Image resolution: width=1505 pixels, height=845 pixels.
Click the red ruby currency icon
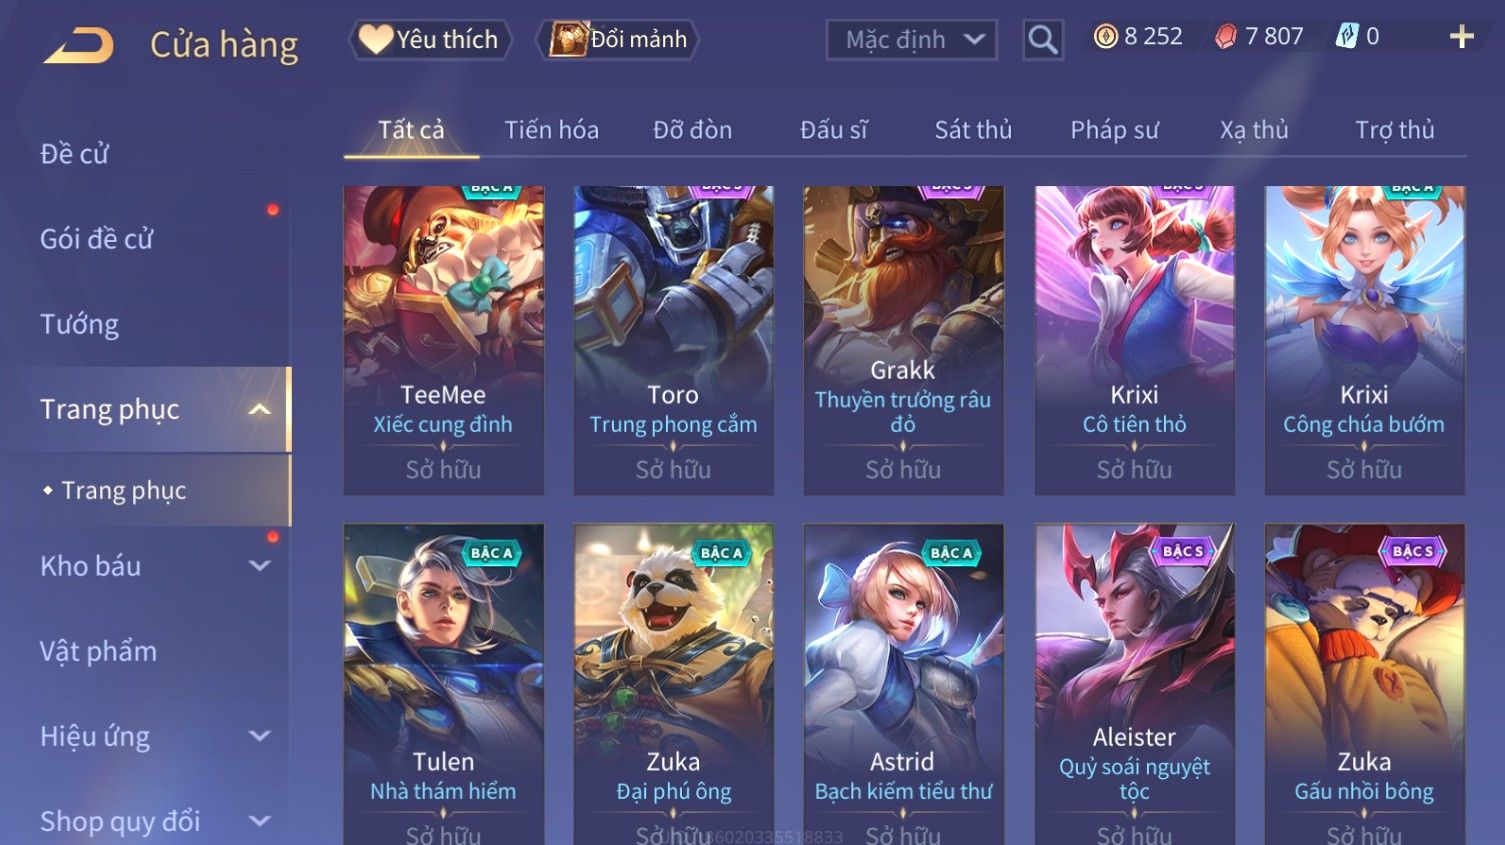point(1226,37)
